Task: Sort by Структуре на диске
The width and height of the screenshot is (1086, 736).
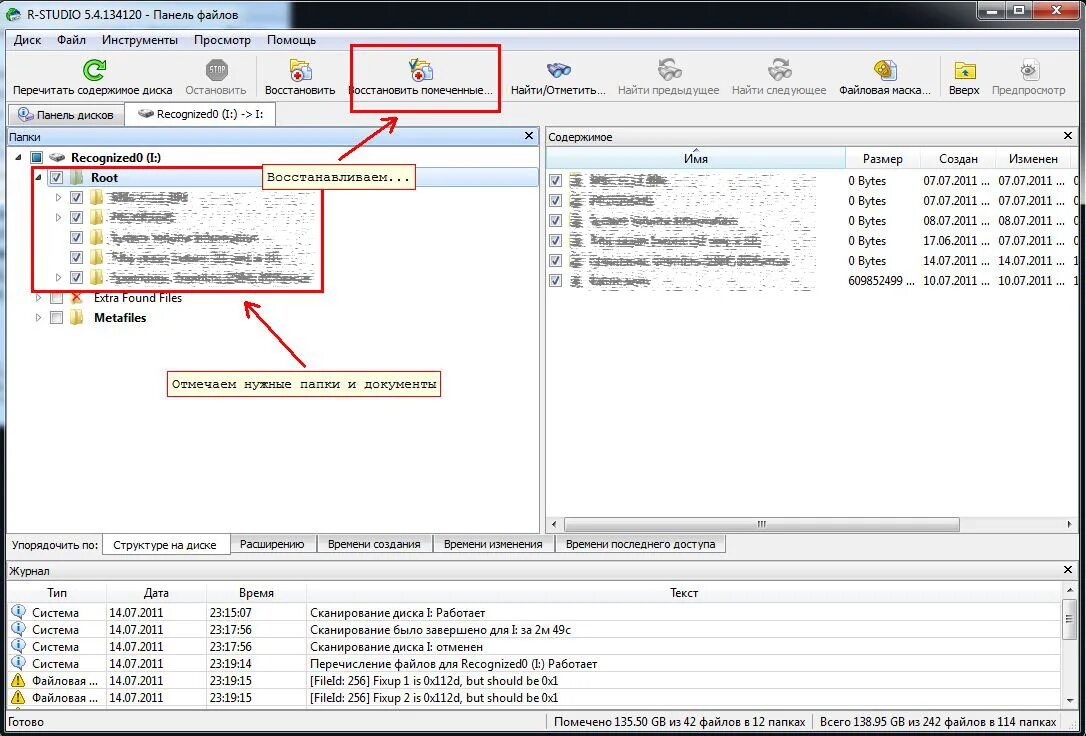Action: 164,545
